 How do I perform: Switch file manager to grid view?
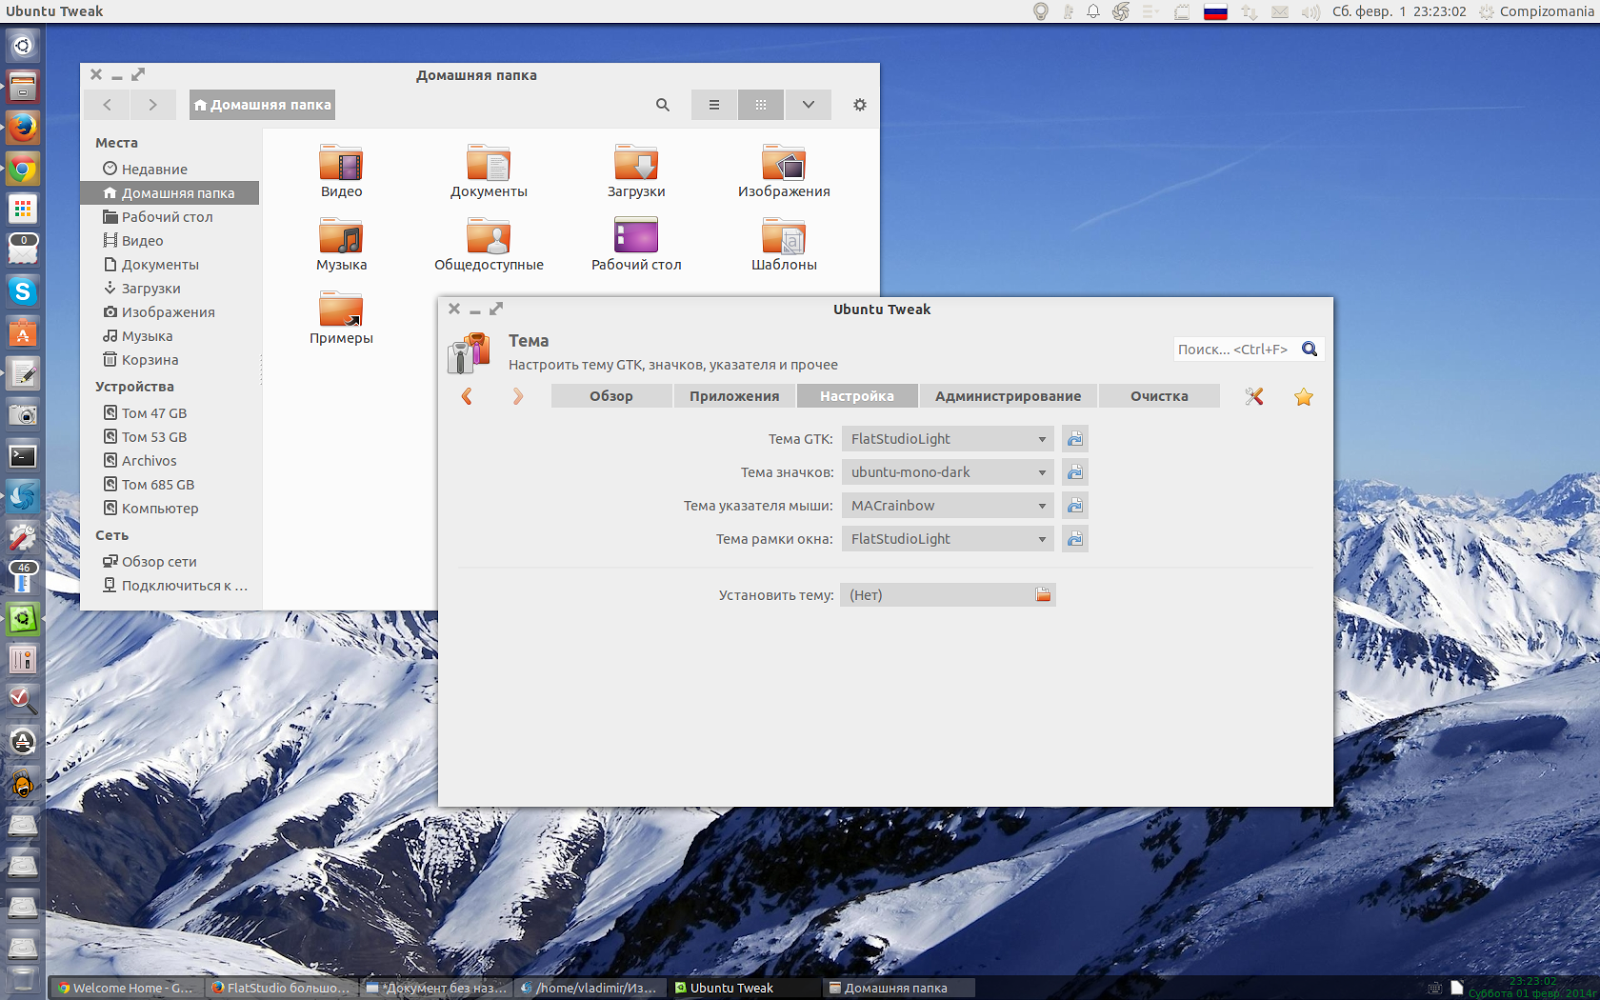coord(761,105)
